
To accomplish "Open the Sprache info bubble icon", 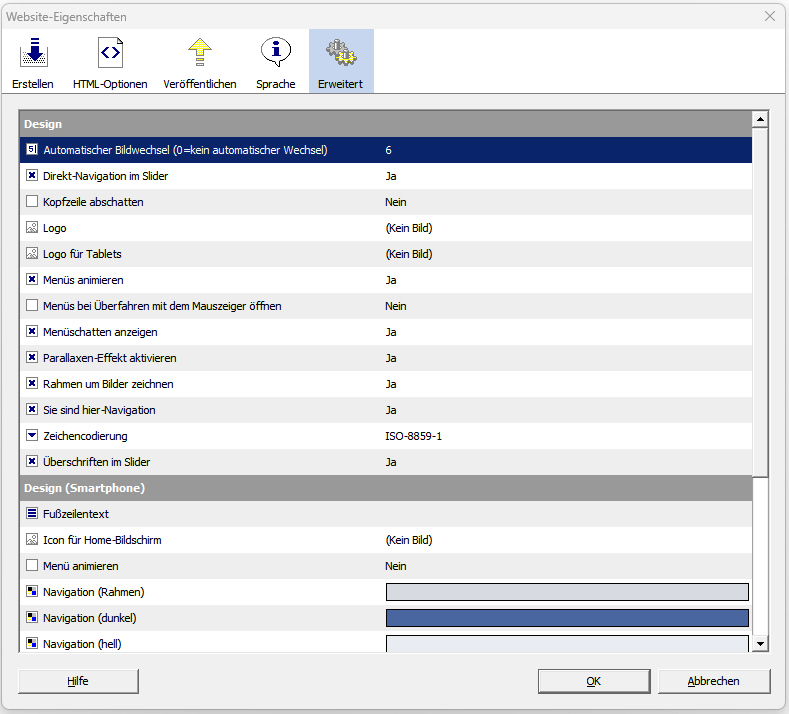I will 276,52.
